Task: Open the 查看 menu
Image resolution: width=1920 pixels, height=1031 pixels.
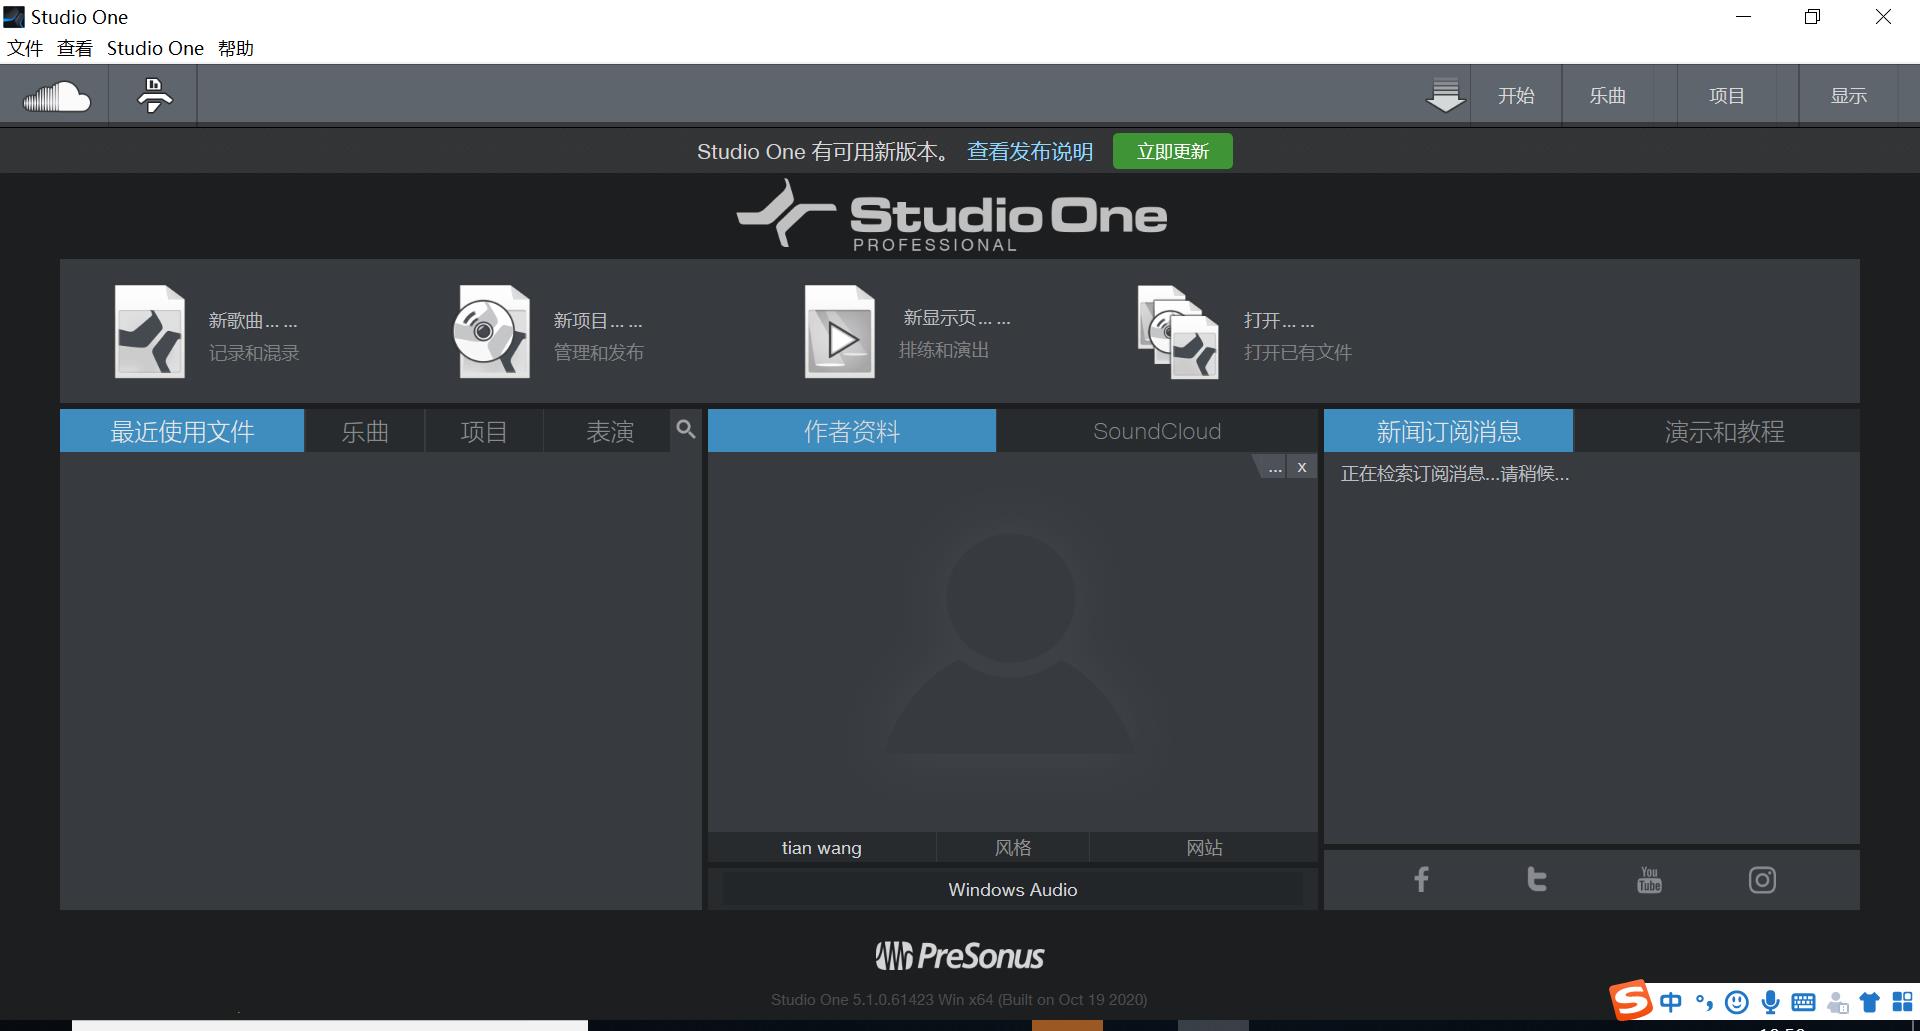Action: (75, 48)
